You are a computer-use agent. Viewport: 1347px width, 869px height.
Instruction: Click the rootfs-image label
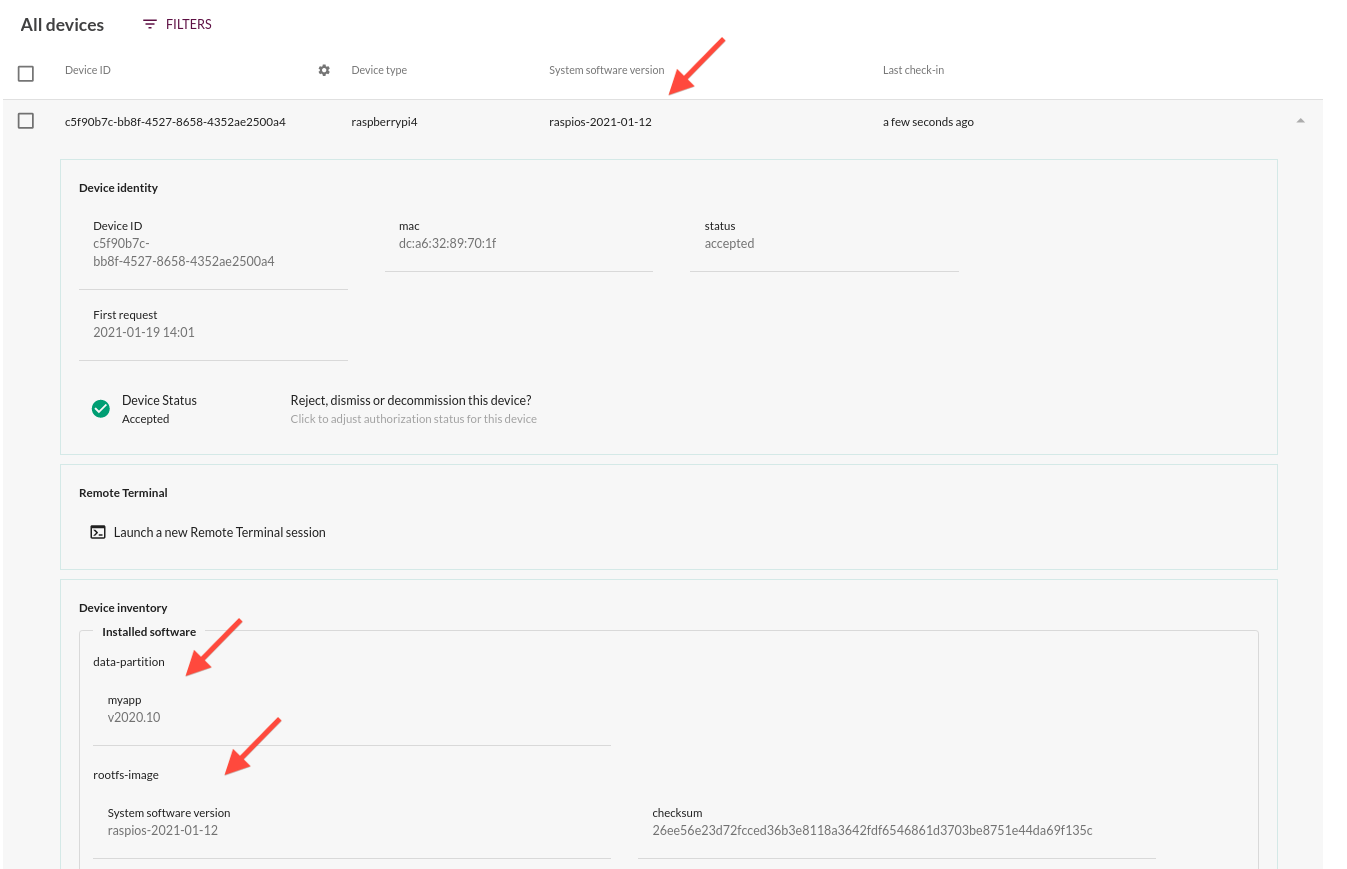[126, 774]
